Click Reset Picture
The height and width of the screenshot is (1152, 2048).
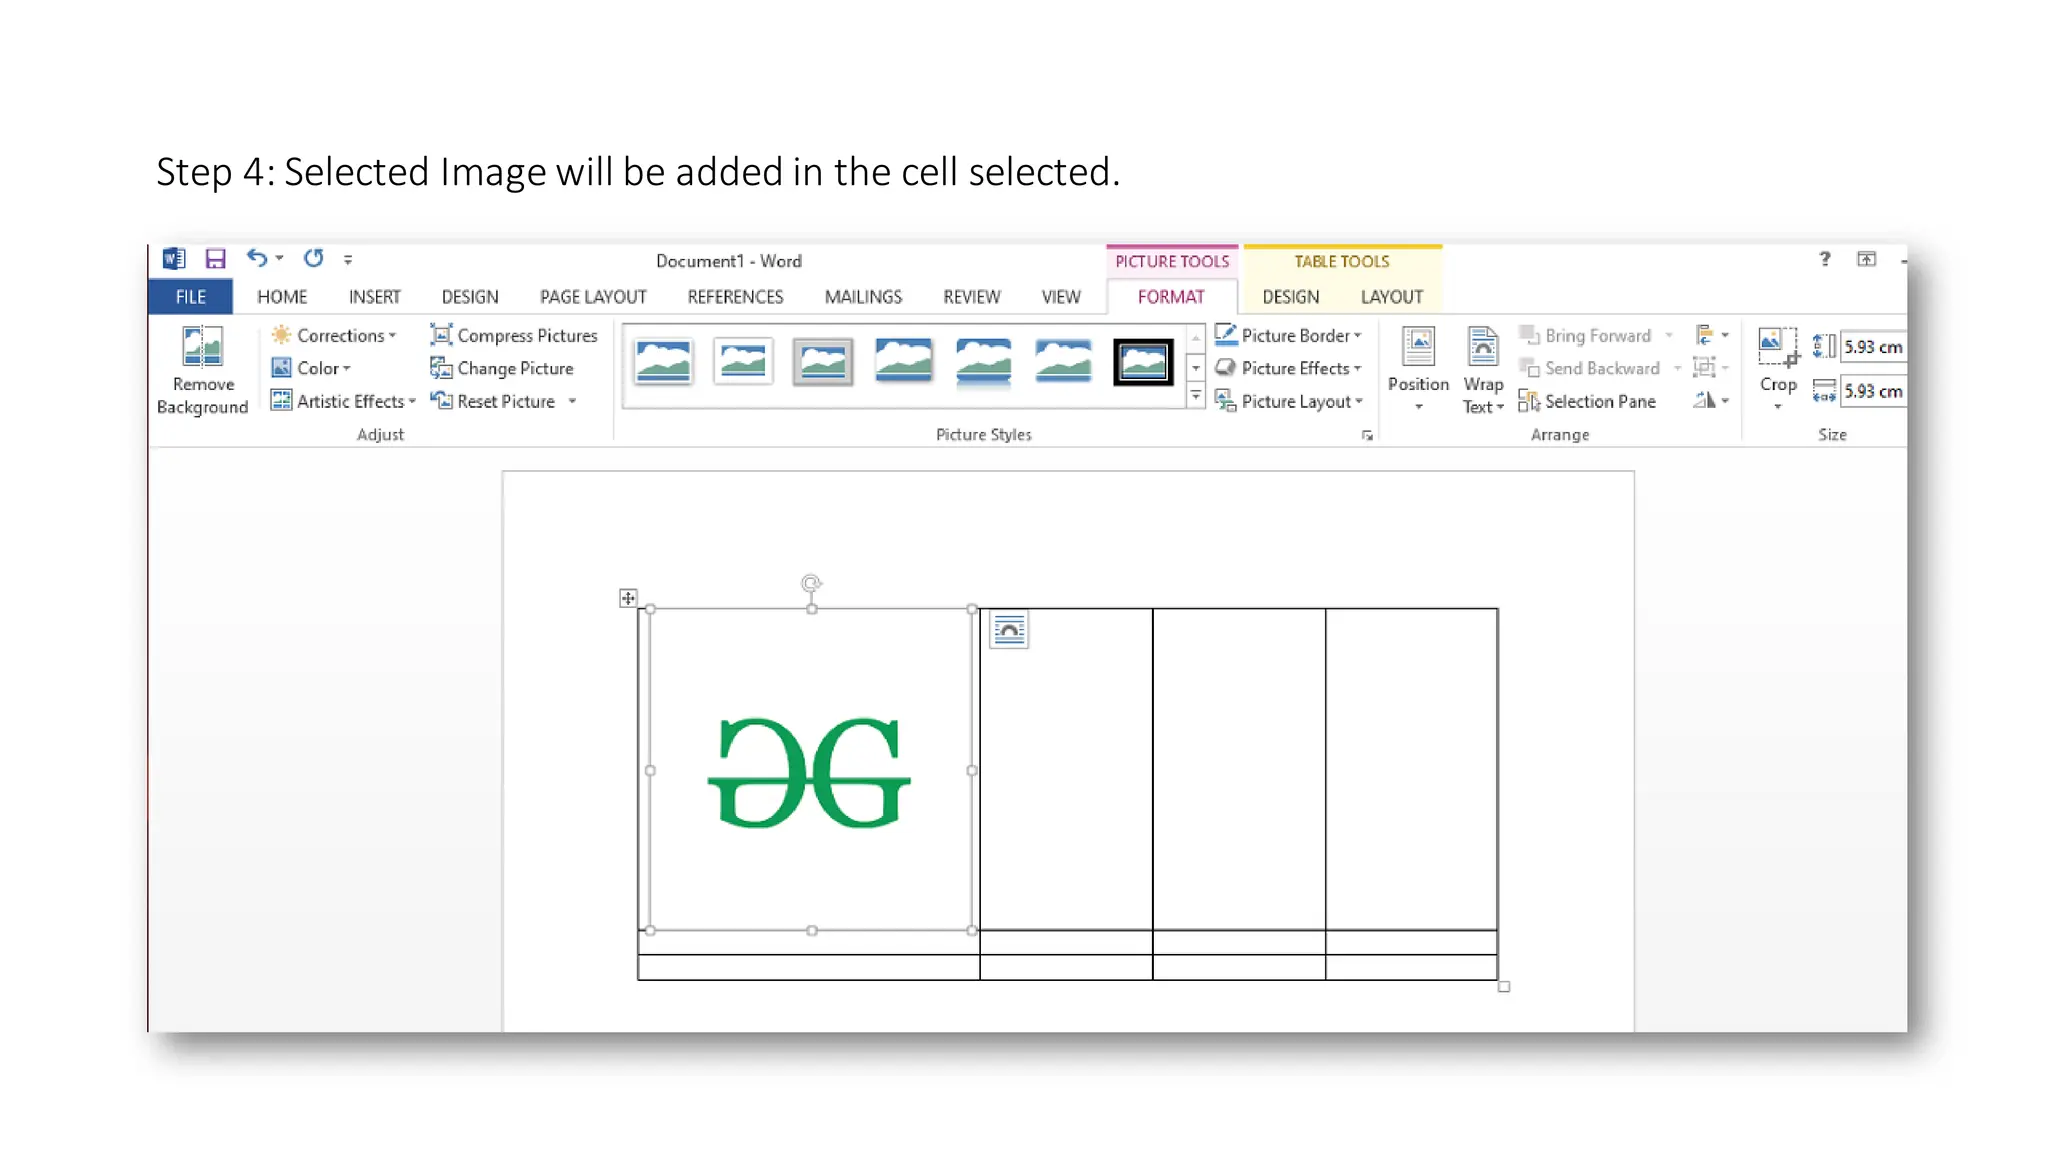point(493,401)
